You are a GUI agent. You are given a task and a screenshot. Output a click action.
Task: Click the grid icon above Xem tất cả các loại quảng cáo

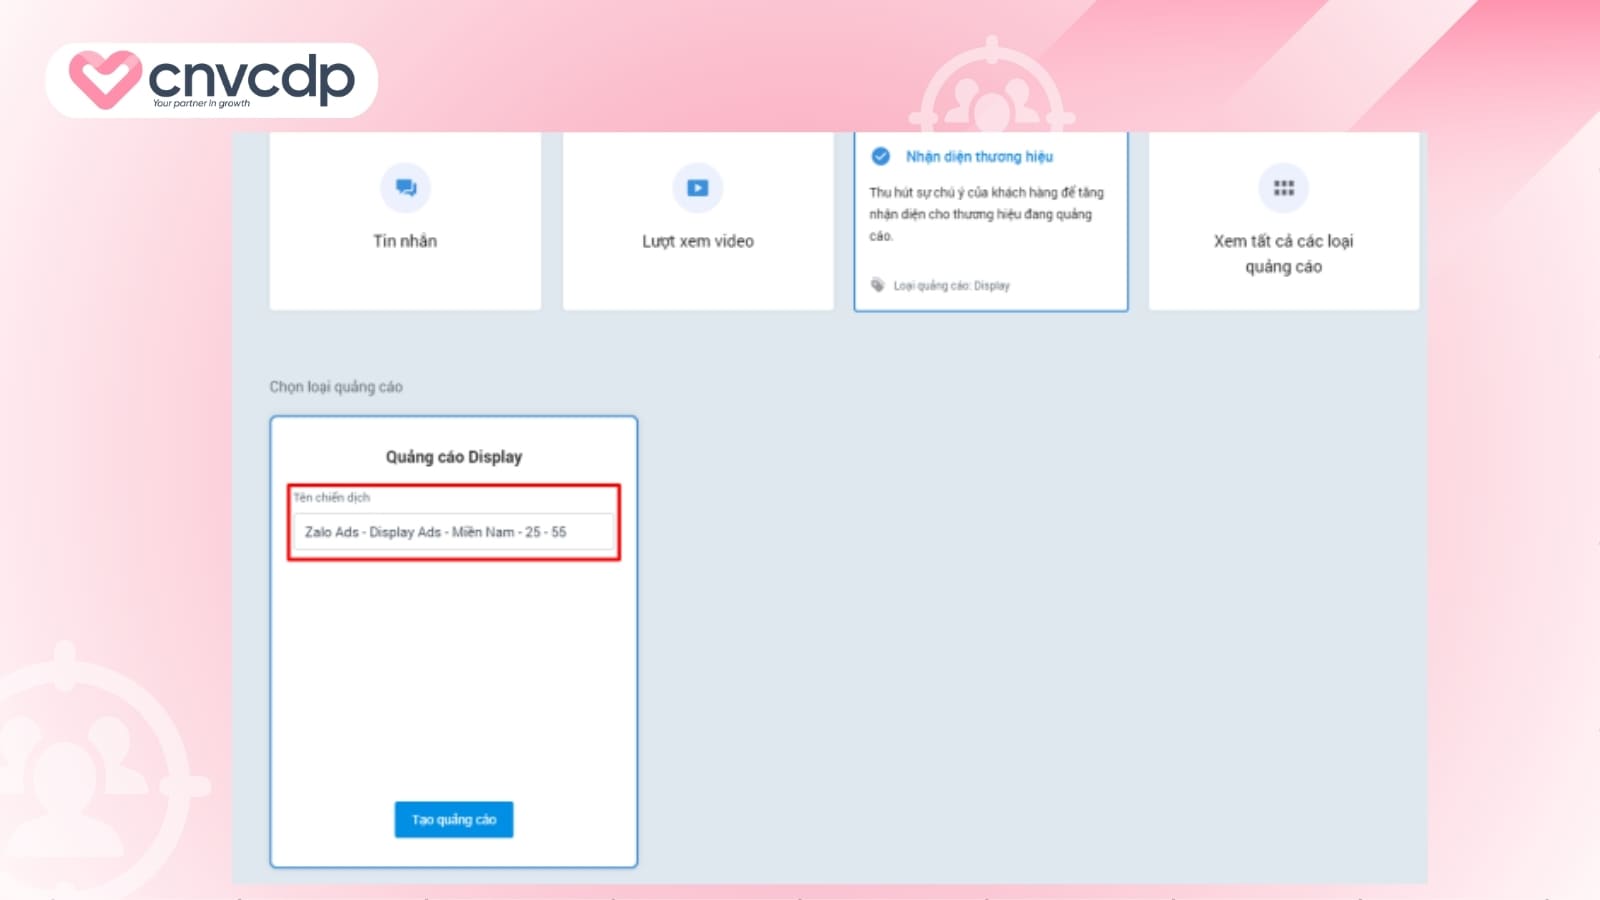pos(1283,188)
